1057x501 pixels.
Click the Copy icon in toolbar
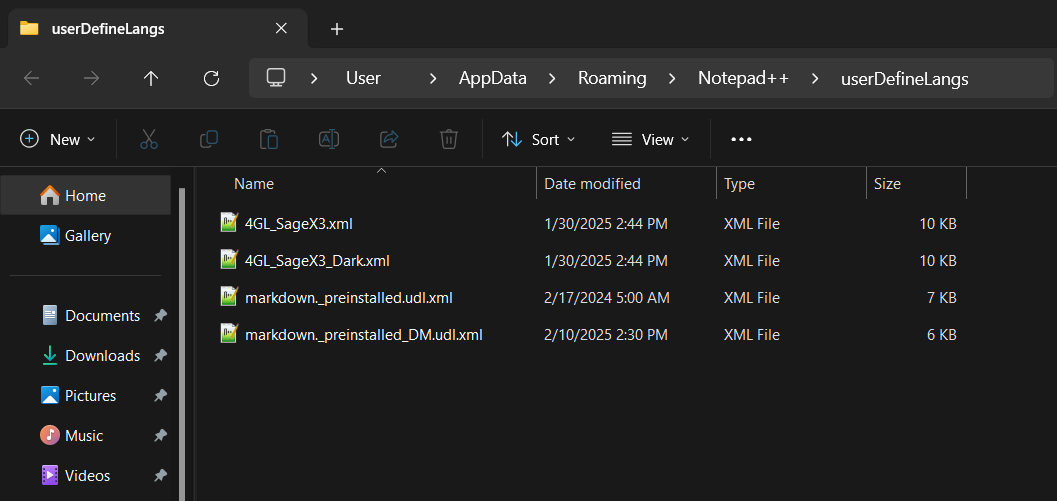(x=209, y=139)
